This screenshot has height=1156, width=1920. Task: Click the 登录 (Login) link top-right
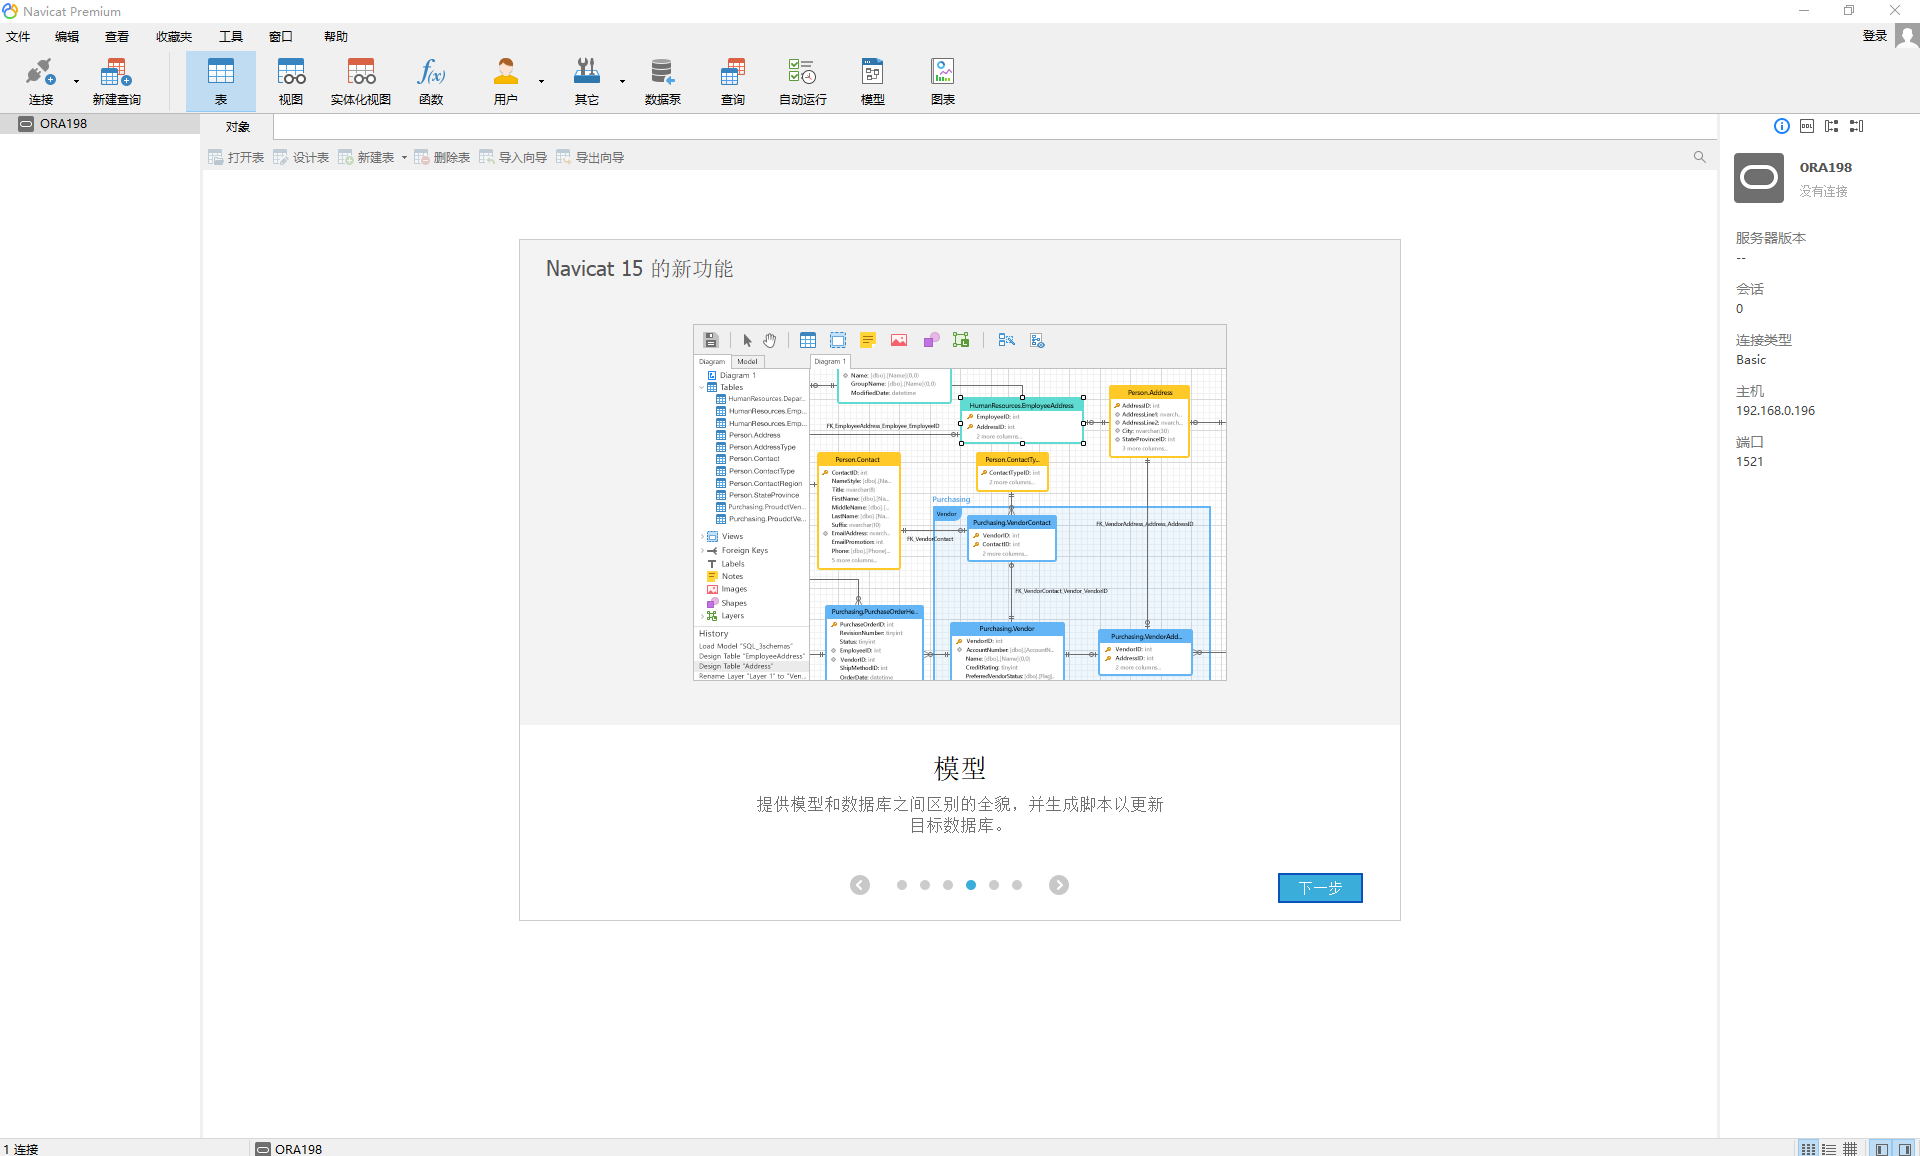(1875, 36)
